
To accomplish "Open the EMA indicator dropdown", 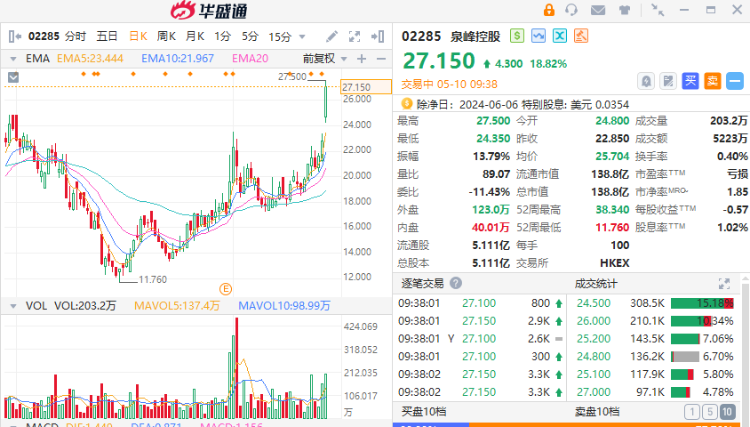I will tap(13, 59).
